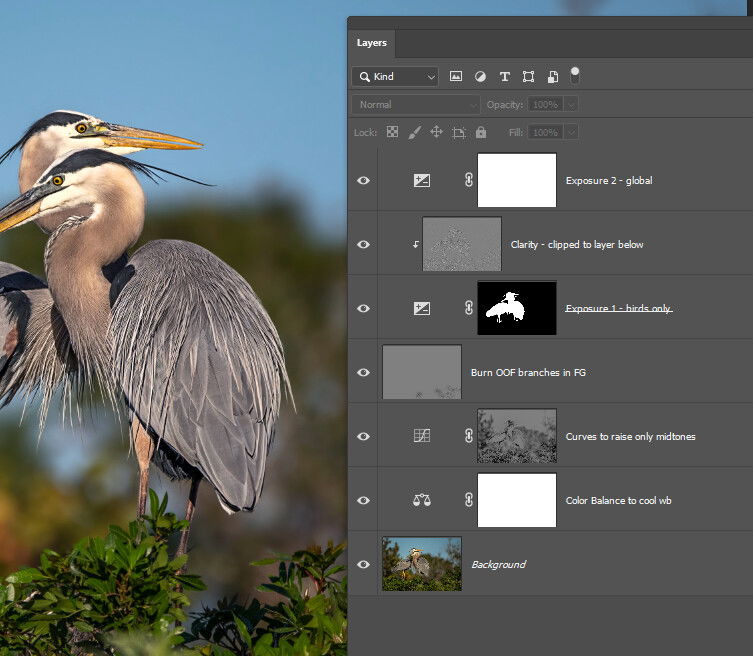Viewport: 753px width, 656px height.
Task: Filter layers by adjustment layer icon
Action: (480, 76)
